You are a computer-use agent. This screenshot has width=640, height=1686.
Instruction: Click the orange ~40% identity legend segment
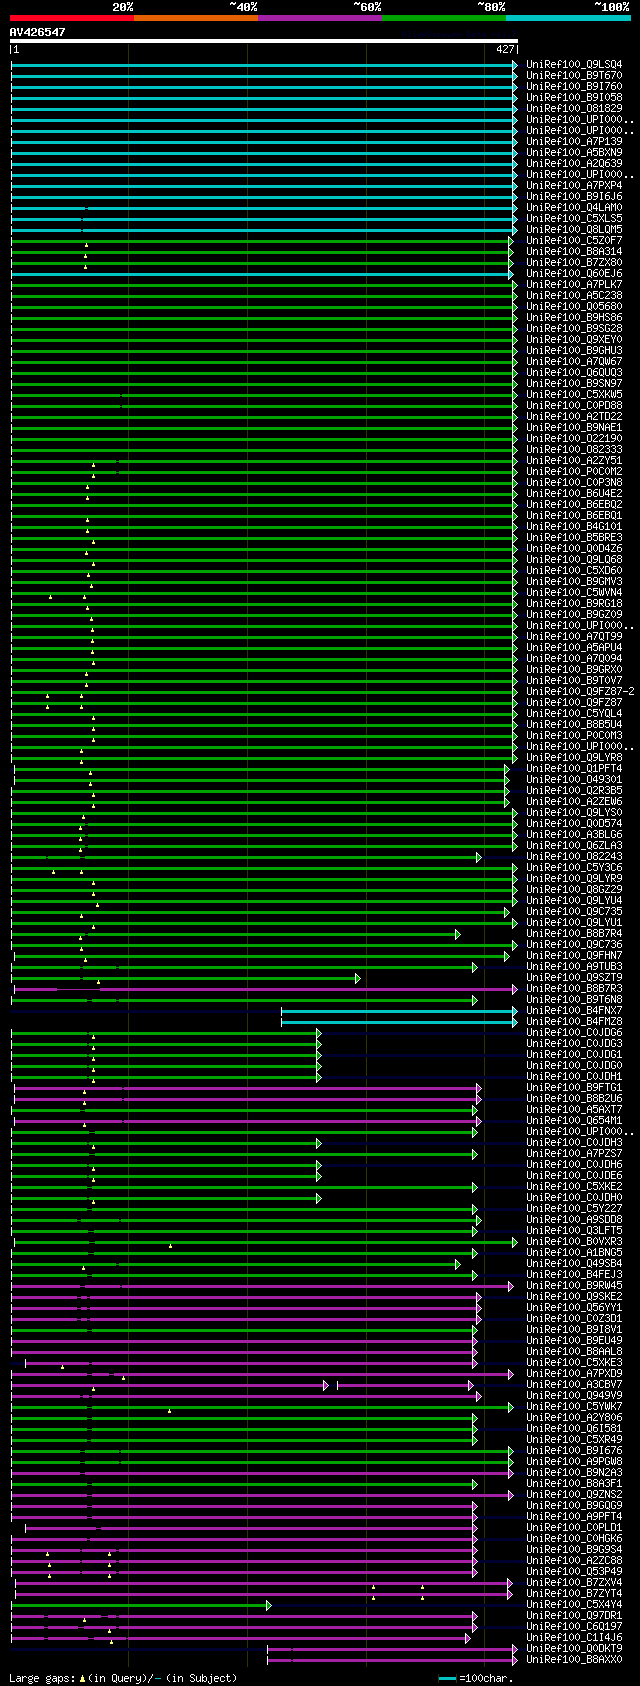point(196,18)
